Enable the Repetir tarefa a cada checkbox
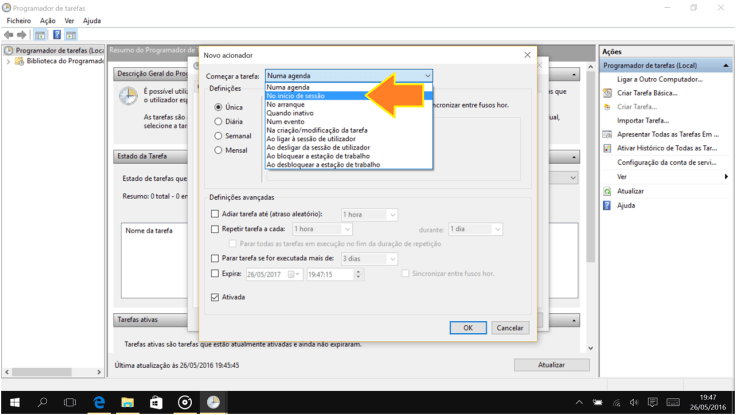Viewport: 736px width, 415px height. (215, 229)
